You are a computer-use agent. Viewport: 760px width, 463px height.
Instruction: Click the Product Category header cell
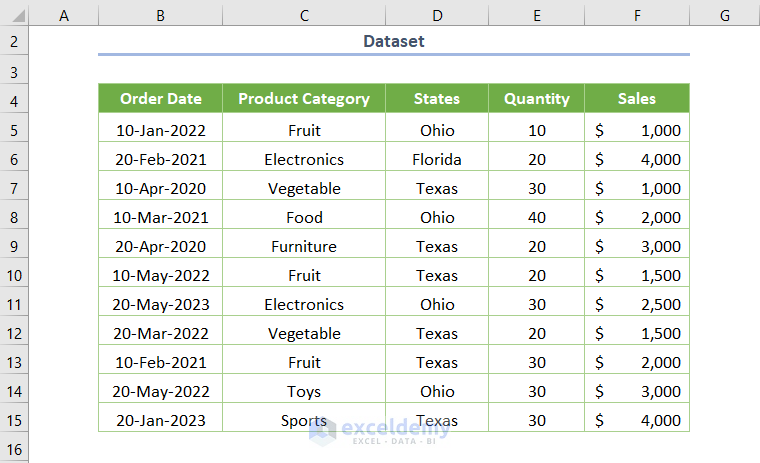(x=304, y=99)
